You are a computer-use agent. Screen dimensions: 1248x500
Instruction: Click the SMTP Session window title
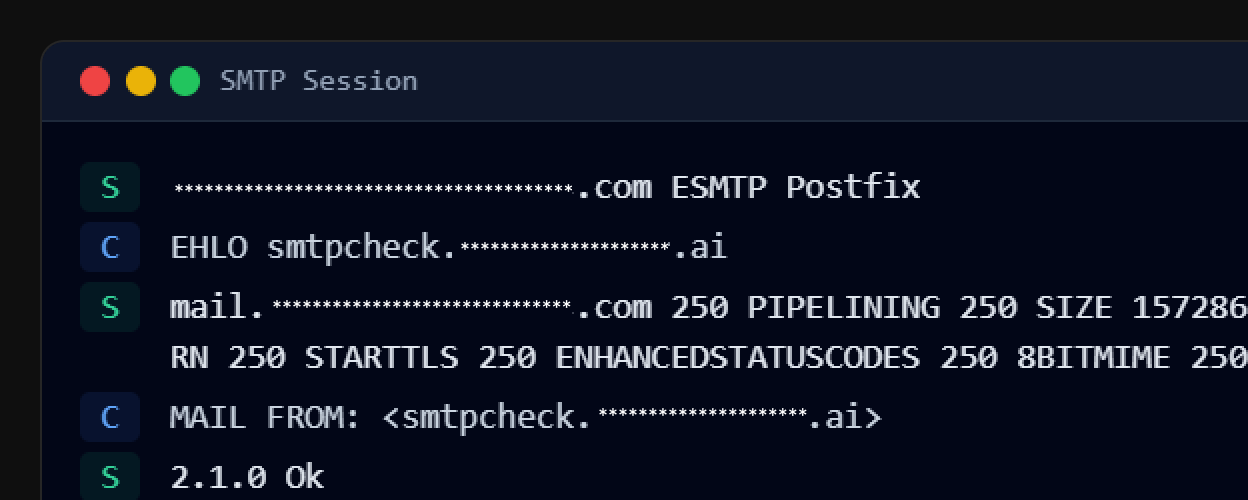318,81
